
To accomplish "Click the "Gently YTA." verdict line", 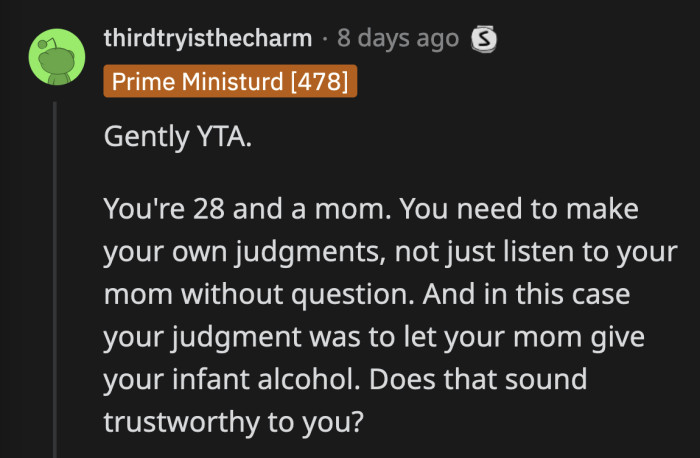I will click(178, 136).
